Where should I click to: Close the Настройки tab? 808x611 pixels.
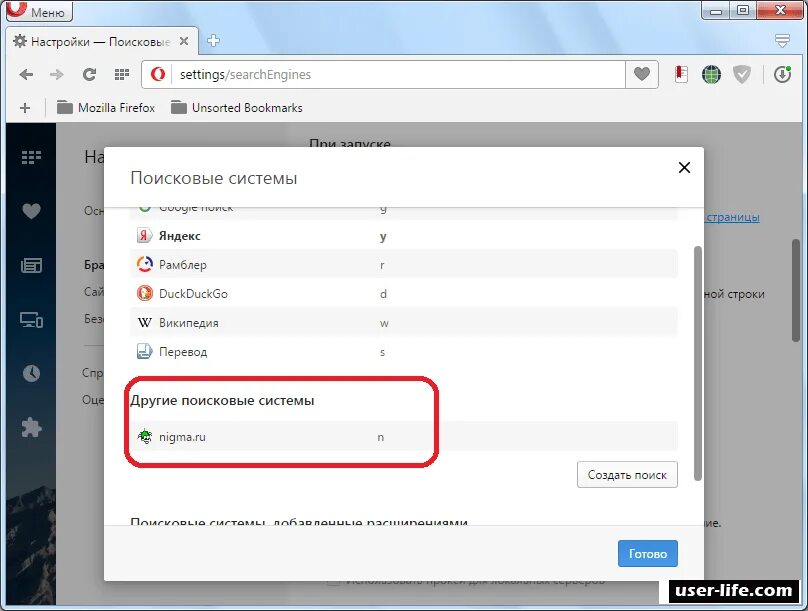[184, 41]
